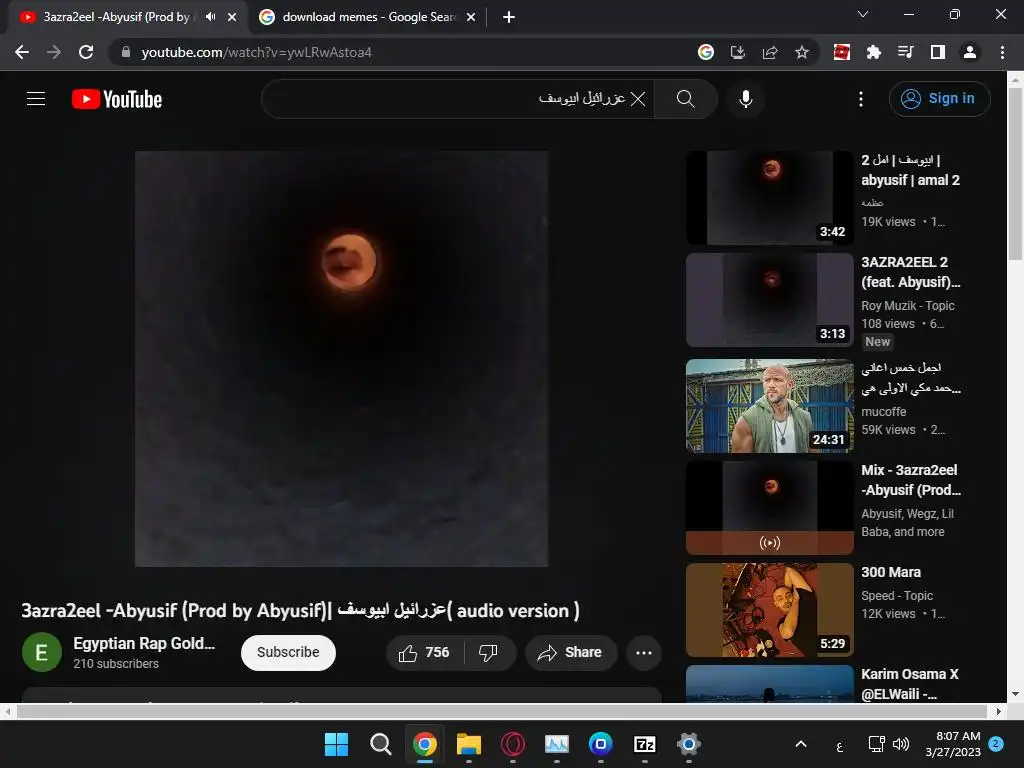This screenshot has height=768, width=1024.
Task: Open Windows taskbar search
Action: [x=380, y=744]
